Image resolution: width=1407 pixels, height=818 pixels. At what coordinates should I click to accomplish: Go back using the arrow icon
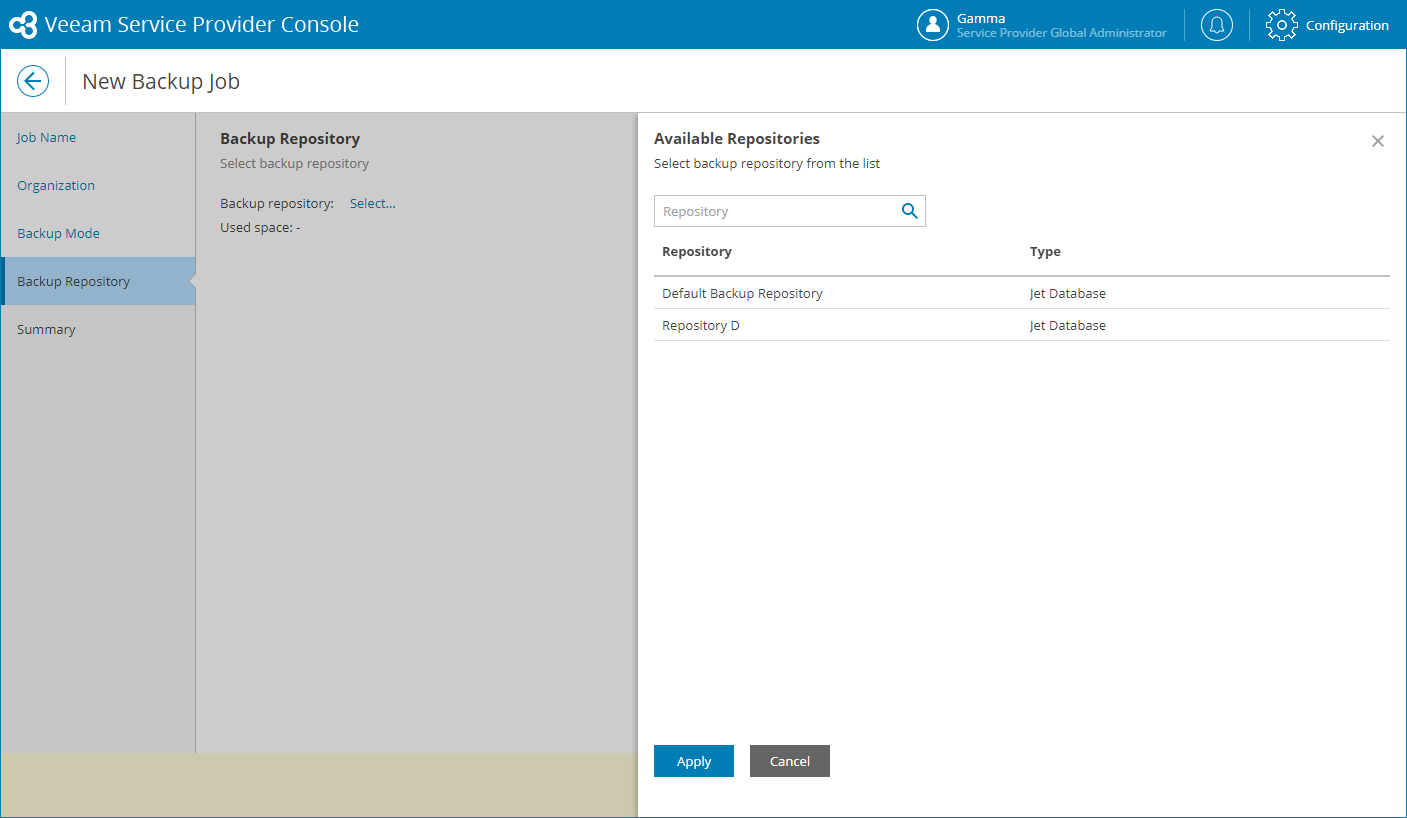point(33,81)
